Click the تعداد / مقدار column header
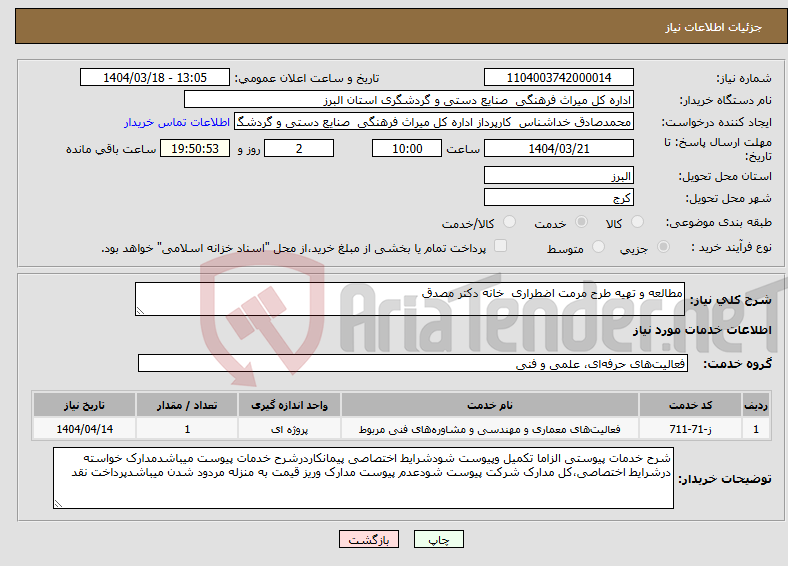 187,405
